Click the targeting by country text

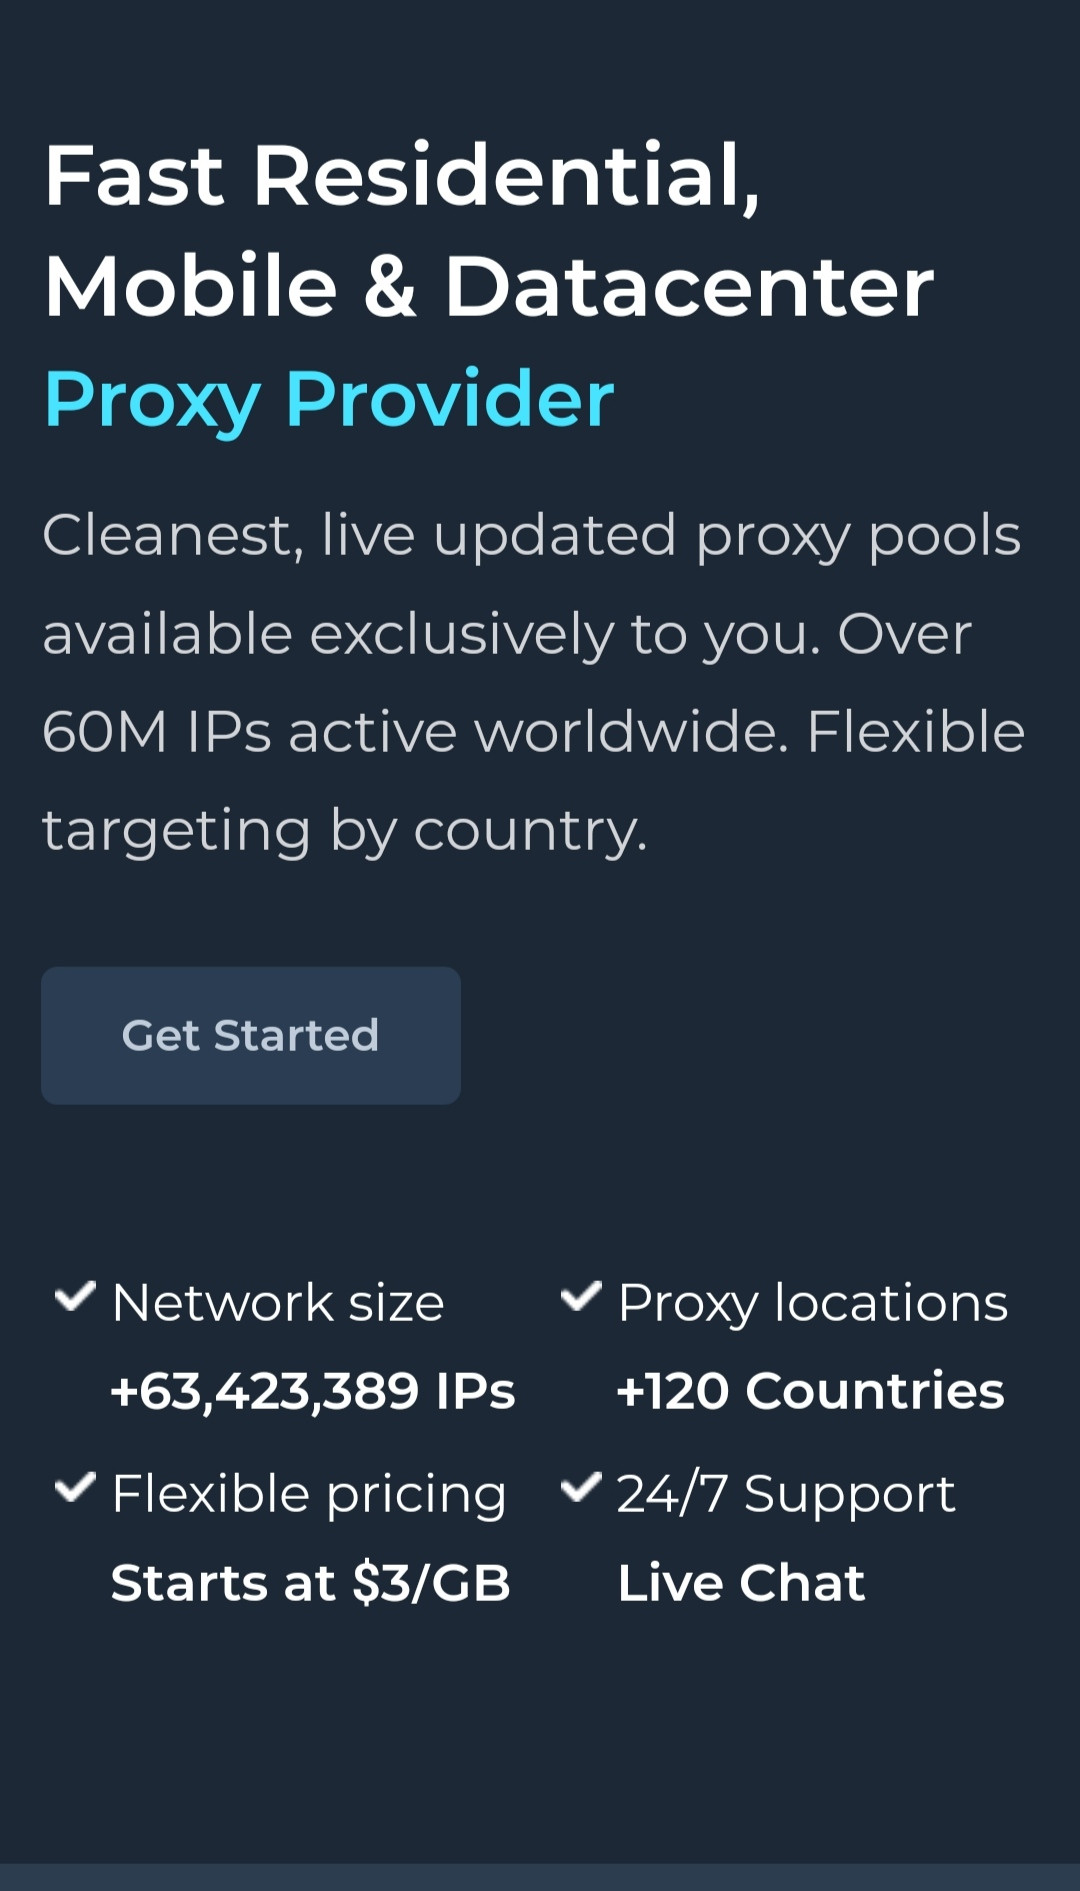tap(345, 831)
